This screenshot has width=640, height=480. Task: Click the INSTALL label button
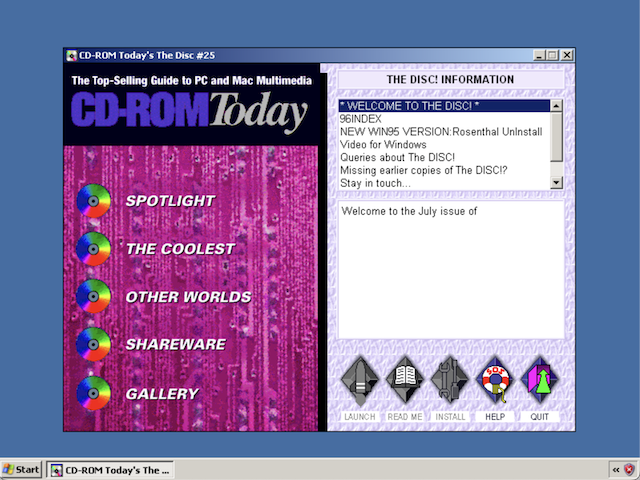pyautogui.click(x=450, y=417)
